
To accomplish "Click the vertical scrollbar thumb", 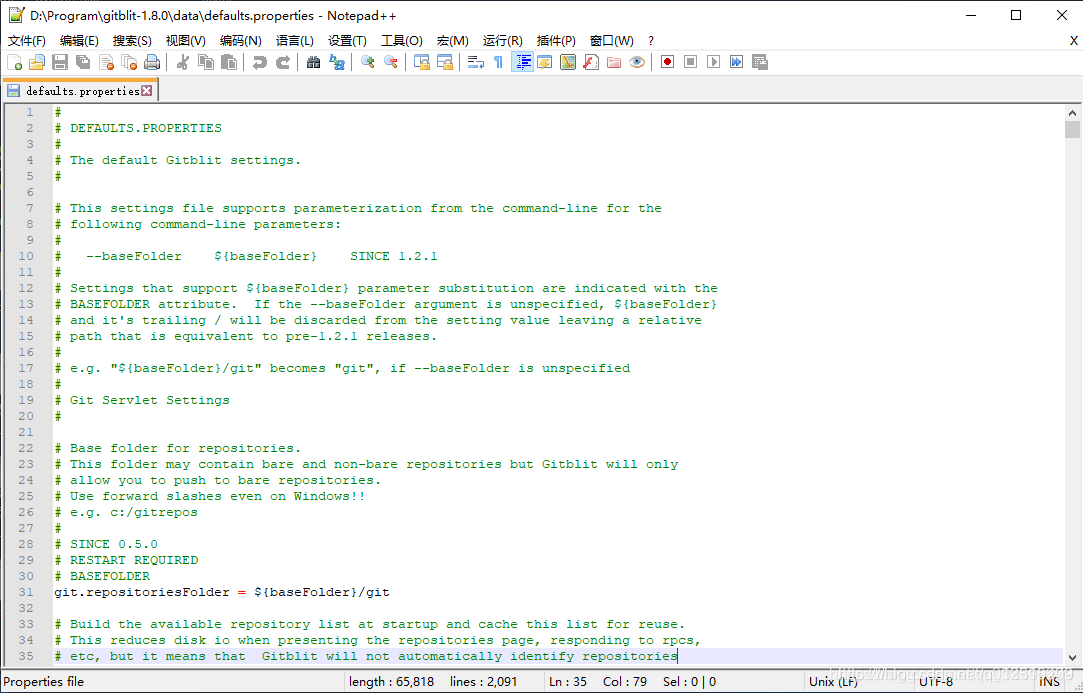I will coord(1072,130).
